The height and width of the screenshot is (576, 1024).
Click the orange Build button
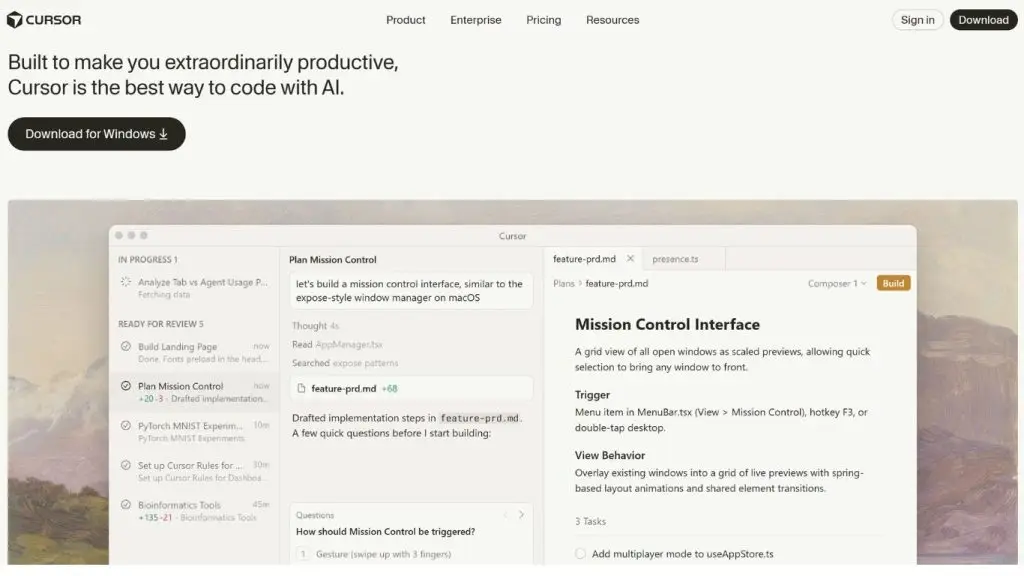[x=893, y=283]
